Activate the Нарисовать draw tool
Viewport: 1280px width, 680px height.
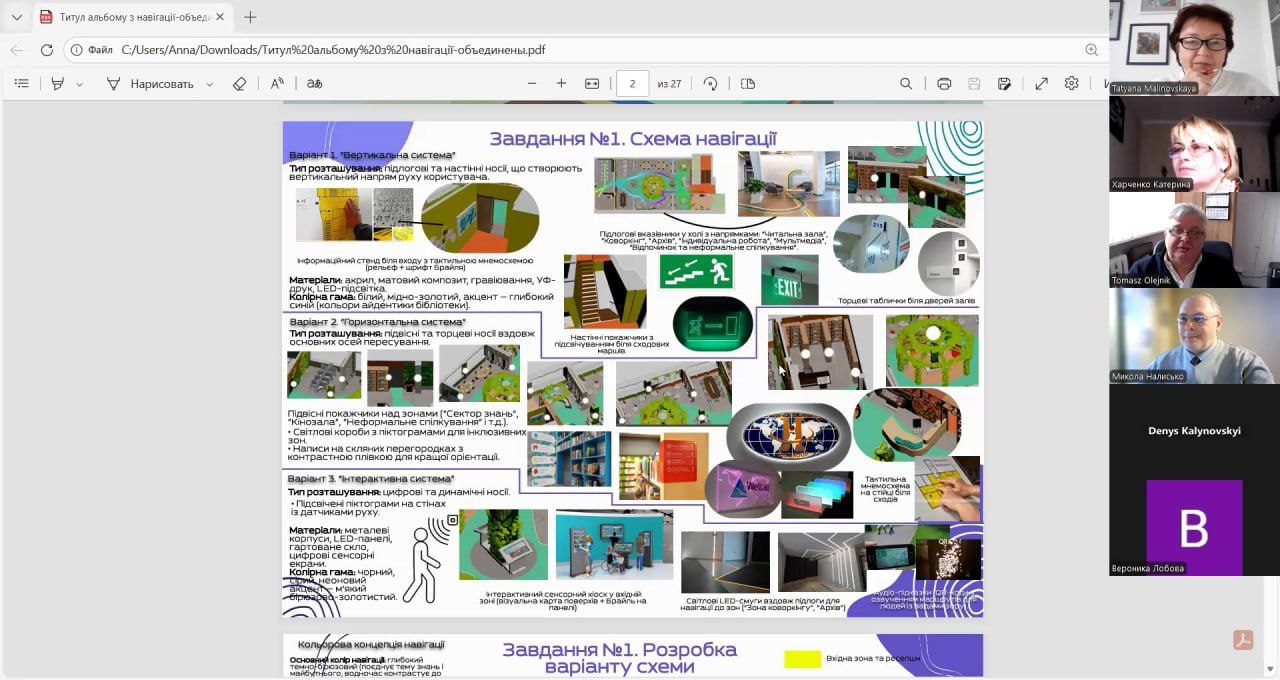coord(150,84)
